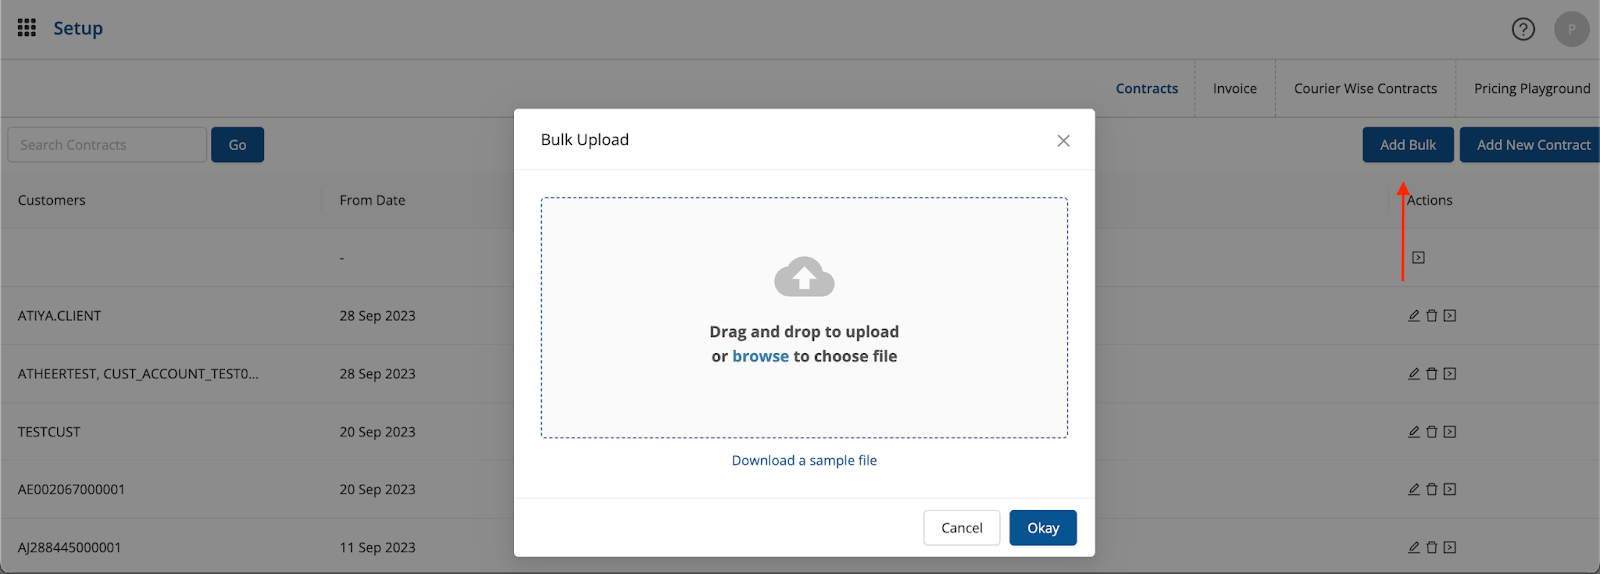Edit the AJ288445000001 contract with pencil icon
Viewport: 1600px width, 574px height.
(1414, 548)
